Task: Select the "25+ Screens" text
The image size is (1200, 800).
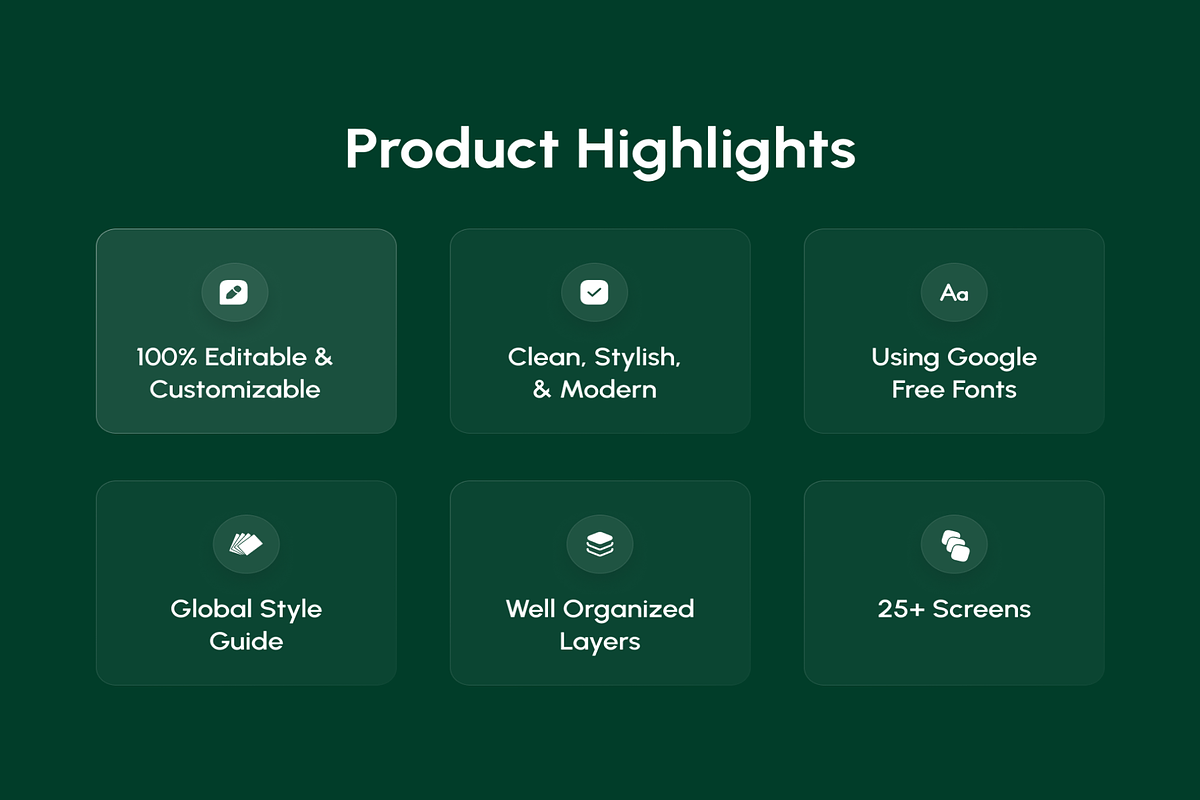Action: point(954,609)
